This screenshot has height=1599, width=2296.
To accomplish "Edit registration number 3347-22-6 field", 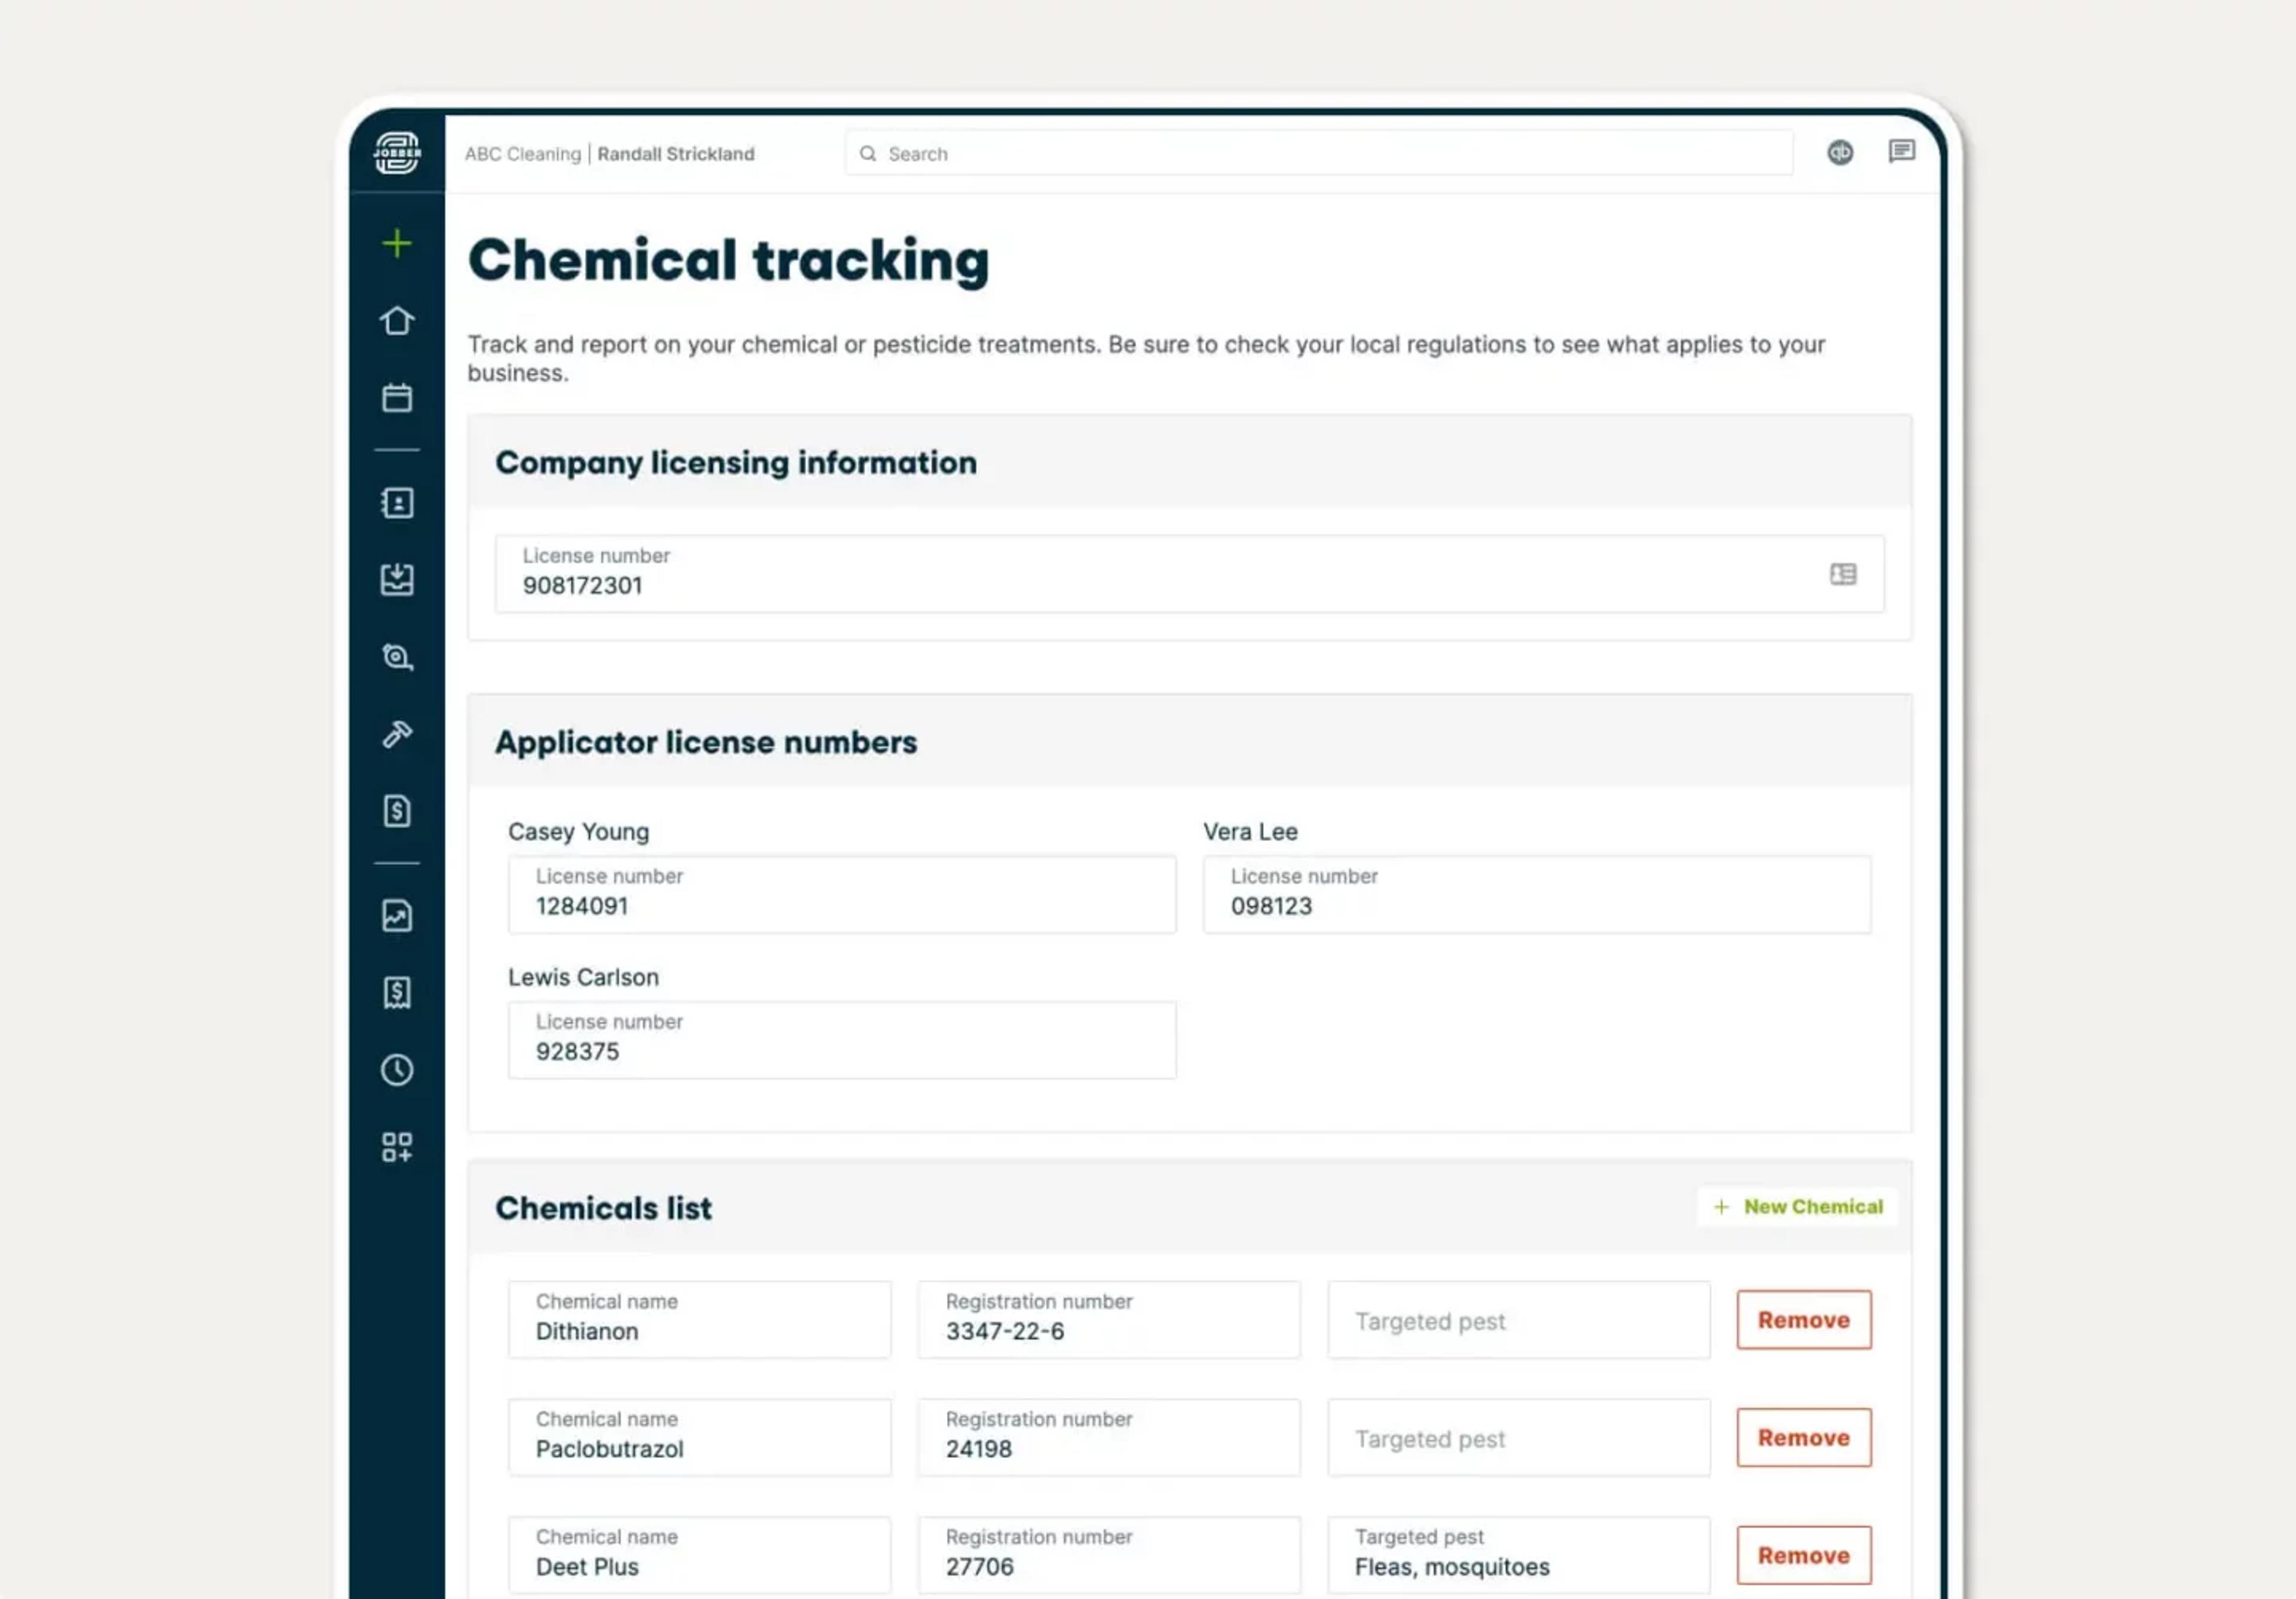I will click(1109, 1320).
